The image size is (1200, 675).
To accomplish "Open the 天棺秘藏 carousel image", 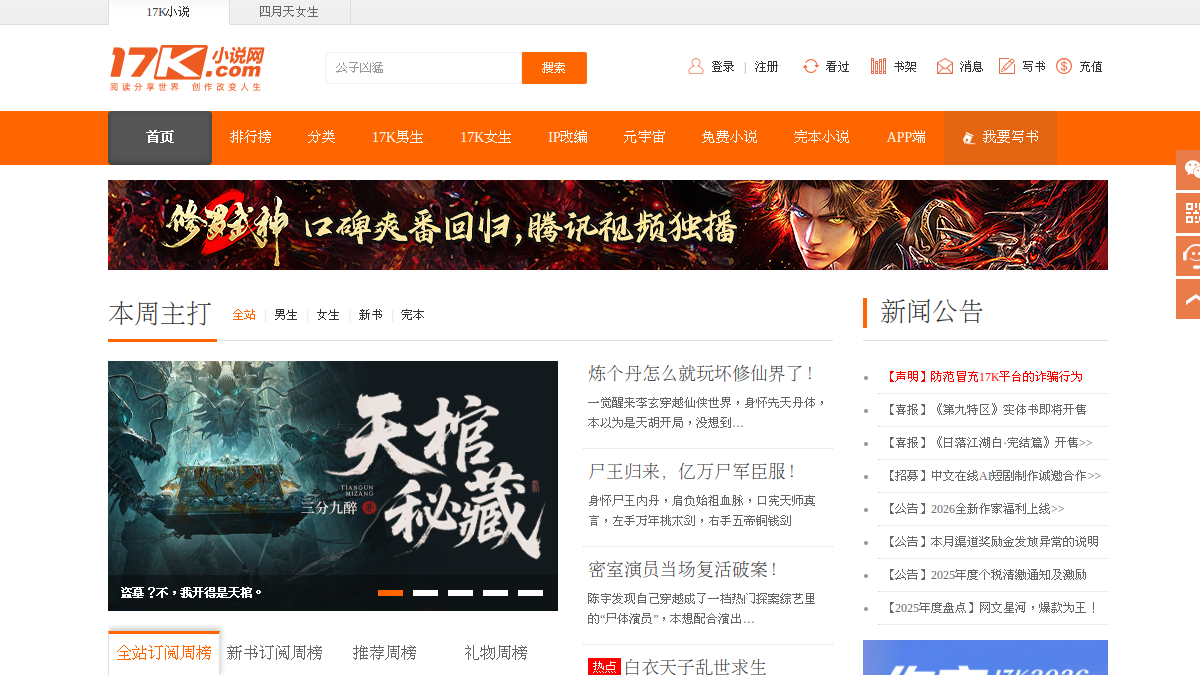I will pyautogui.click(x=333, y=486).
